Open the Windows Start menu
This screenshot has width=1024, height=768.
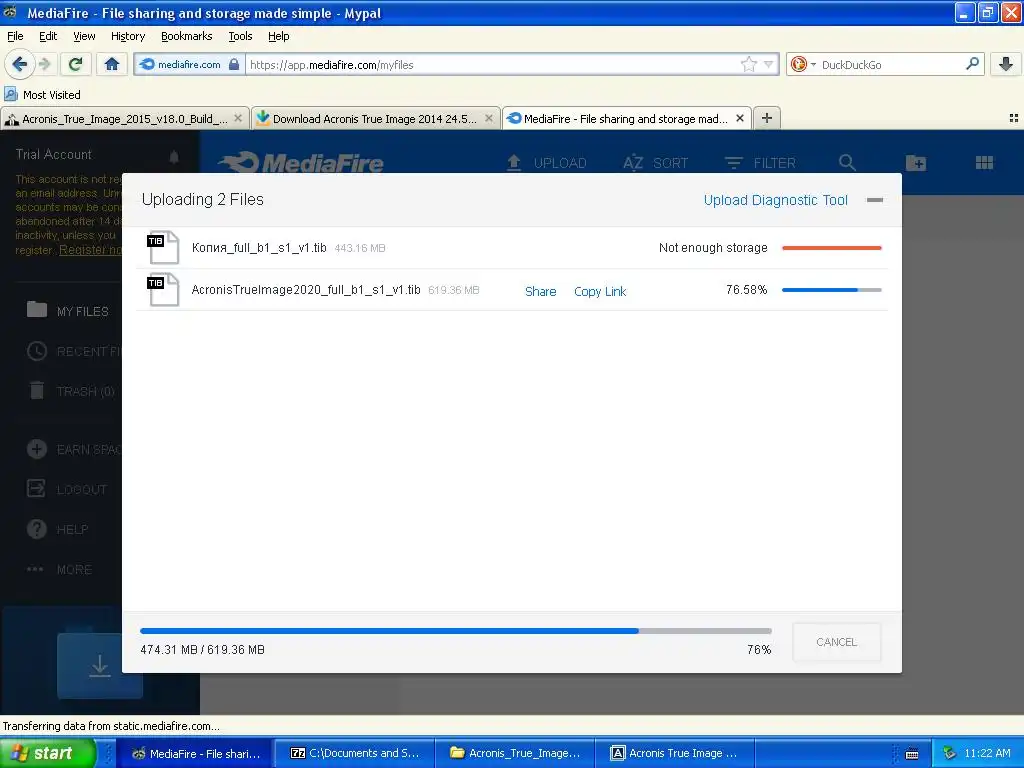pyautogui.click(x=47, y=753)
